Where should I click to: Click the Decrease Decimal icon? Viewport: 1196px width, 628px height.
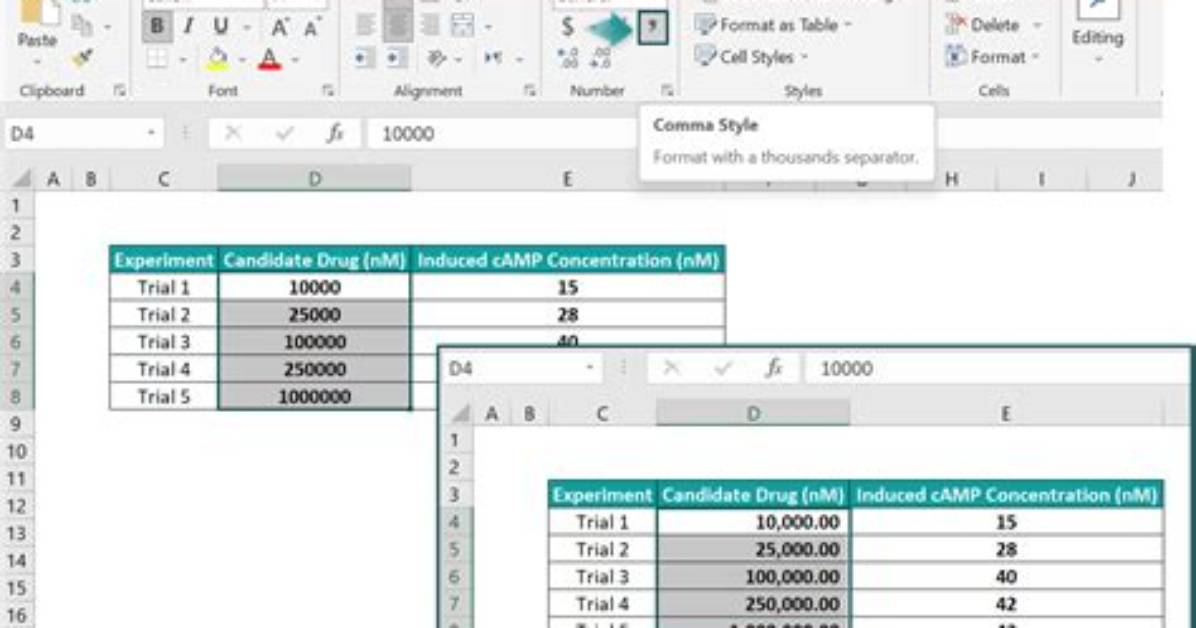pyautogui.click(x=601, y=58)
